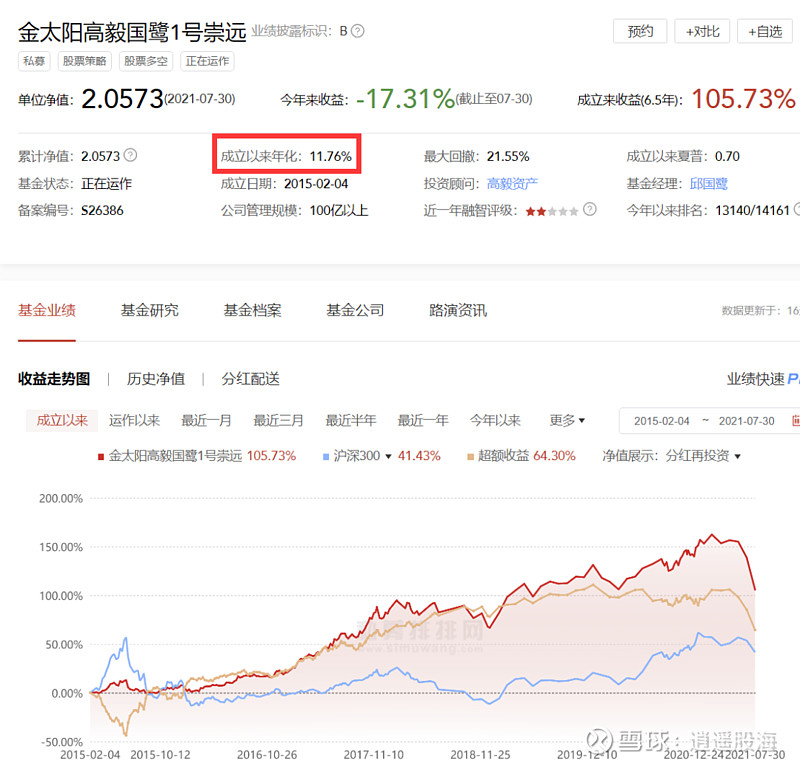Viewport: 800px width, 766px height.
Task: Click the 股票多空 tag
Action: coord(146,61)
